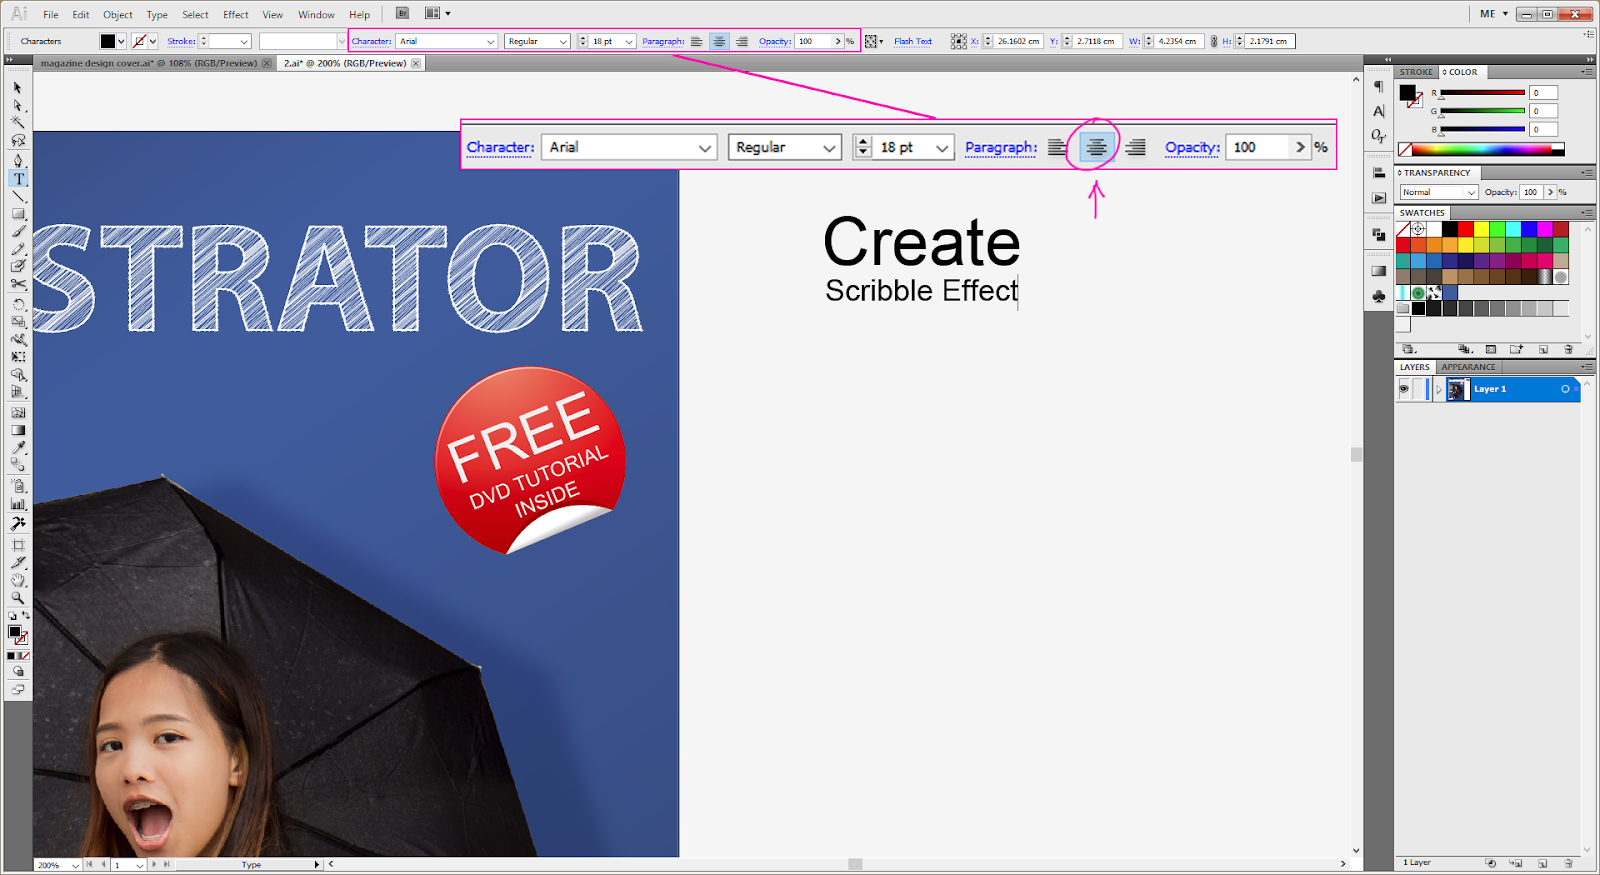Close the 2.ai document tab
This screenshot has height=875, width=1600.
[416, 63]
